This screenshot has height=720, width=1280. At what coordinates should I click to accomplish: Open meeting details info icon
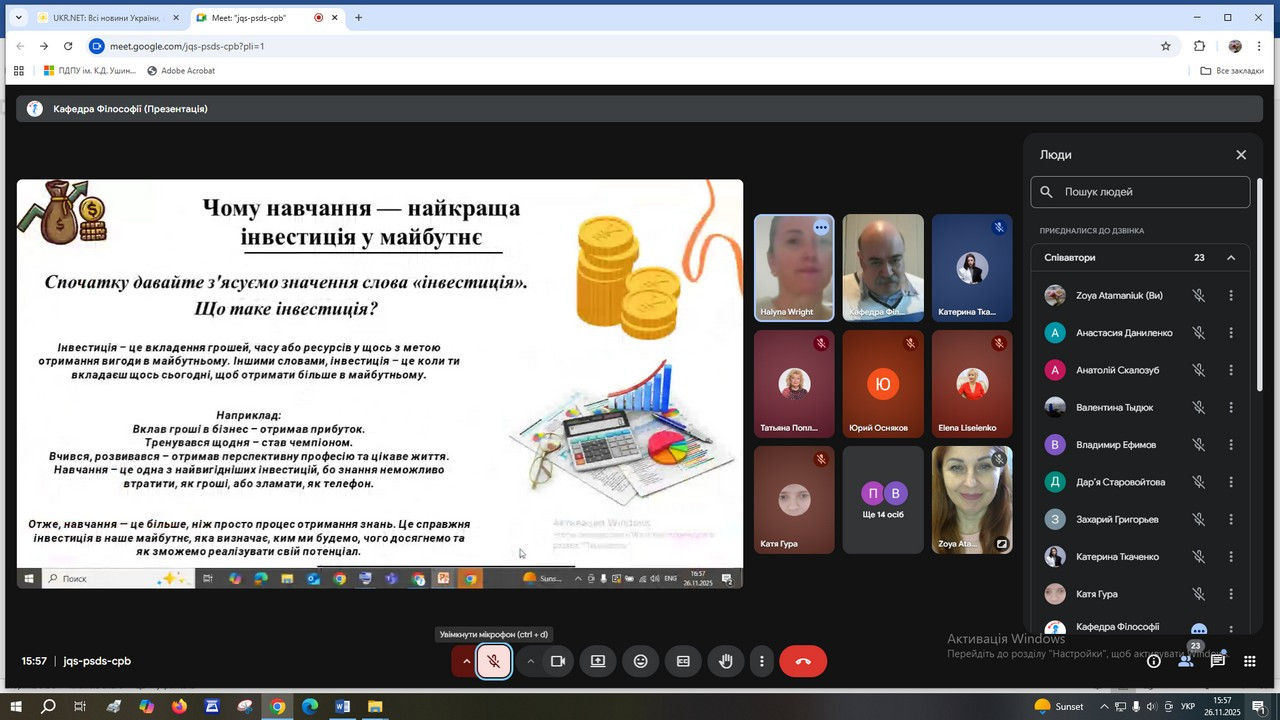(1154, 661)
